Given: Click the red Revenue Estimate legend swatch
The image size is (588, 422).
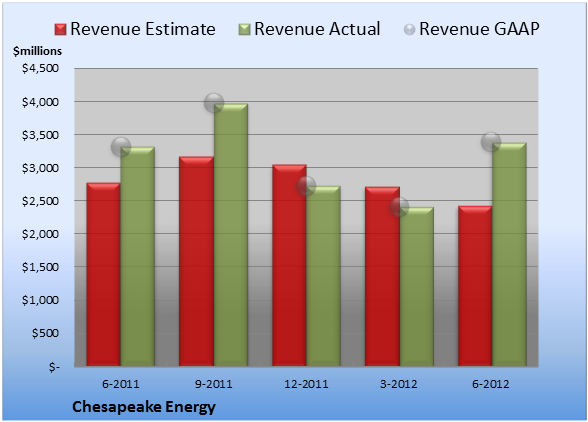Looking at the screenshot, I should coord(60,29).
